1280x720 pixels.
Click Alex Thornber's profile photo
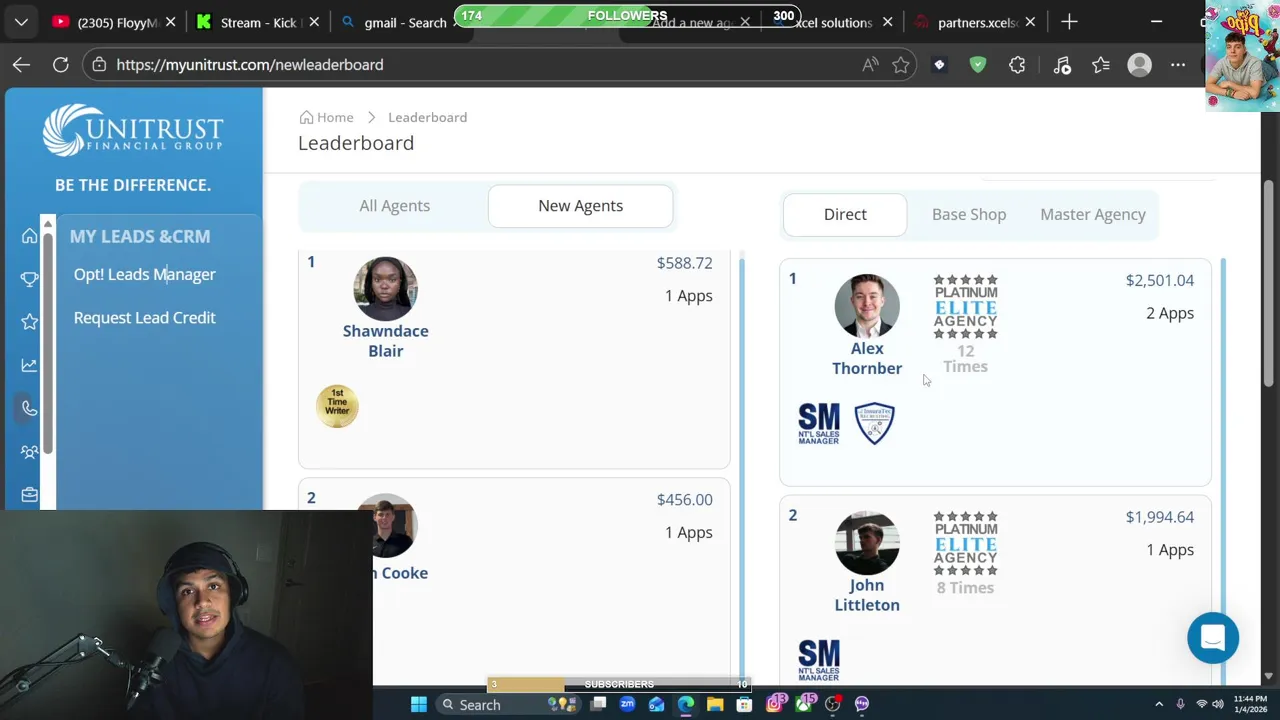867,306
